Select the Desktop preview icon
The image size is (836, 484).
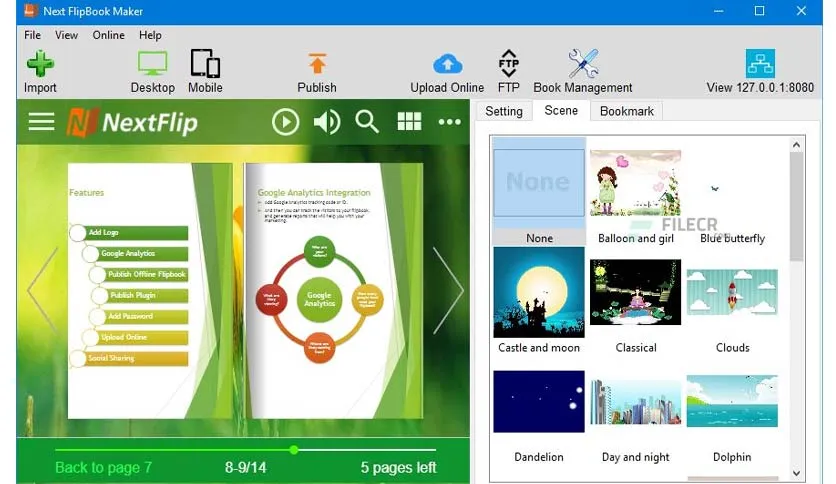[152, 64]
